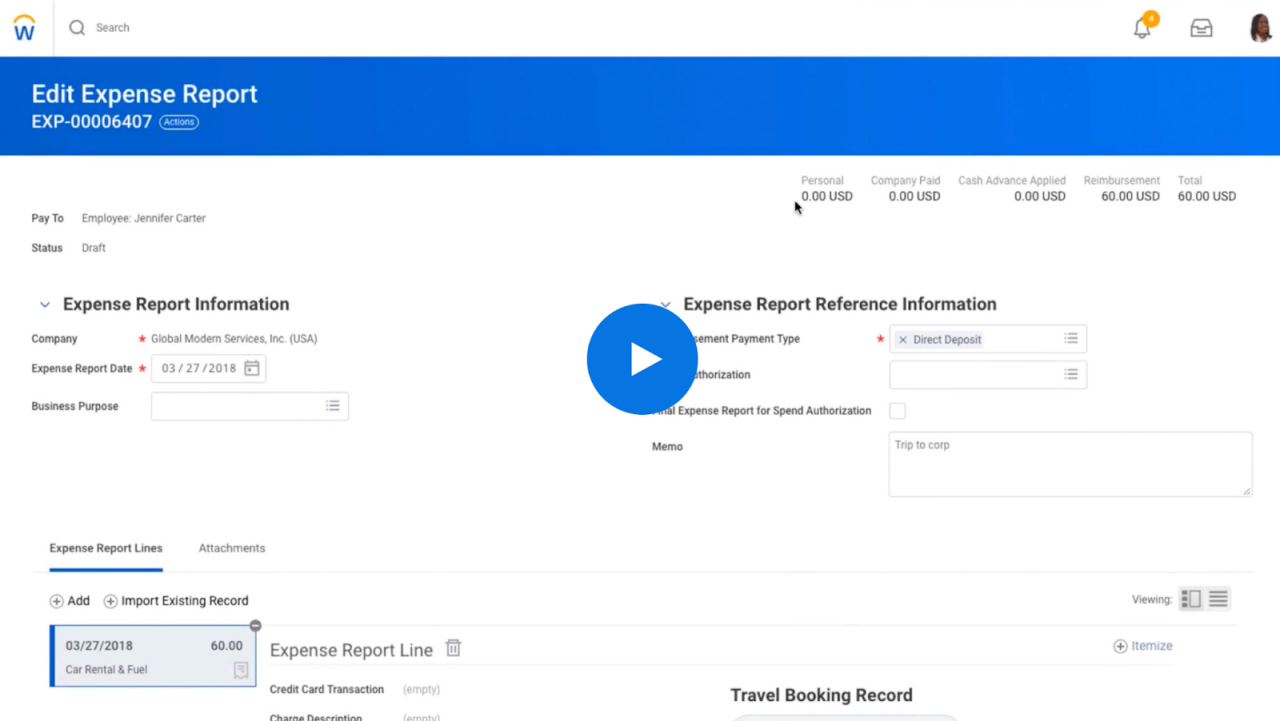Click receipt icon on Car Rental line
The width and height of the screenshot is (1280, 721).
pyautogui.click(x=241, y=671)
